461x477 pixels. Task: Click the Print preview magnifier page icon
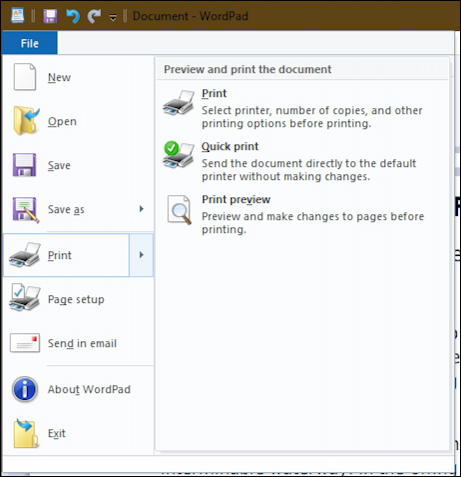(x=179, y=210)
